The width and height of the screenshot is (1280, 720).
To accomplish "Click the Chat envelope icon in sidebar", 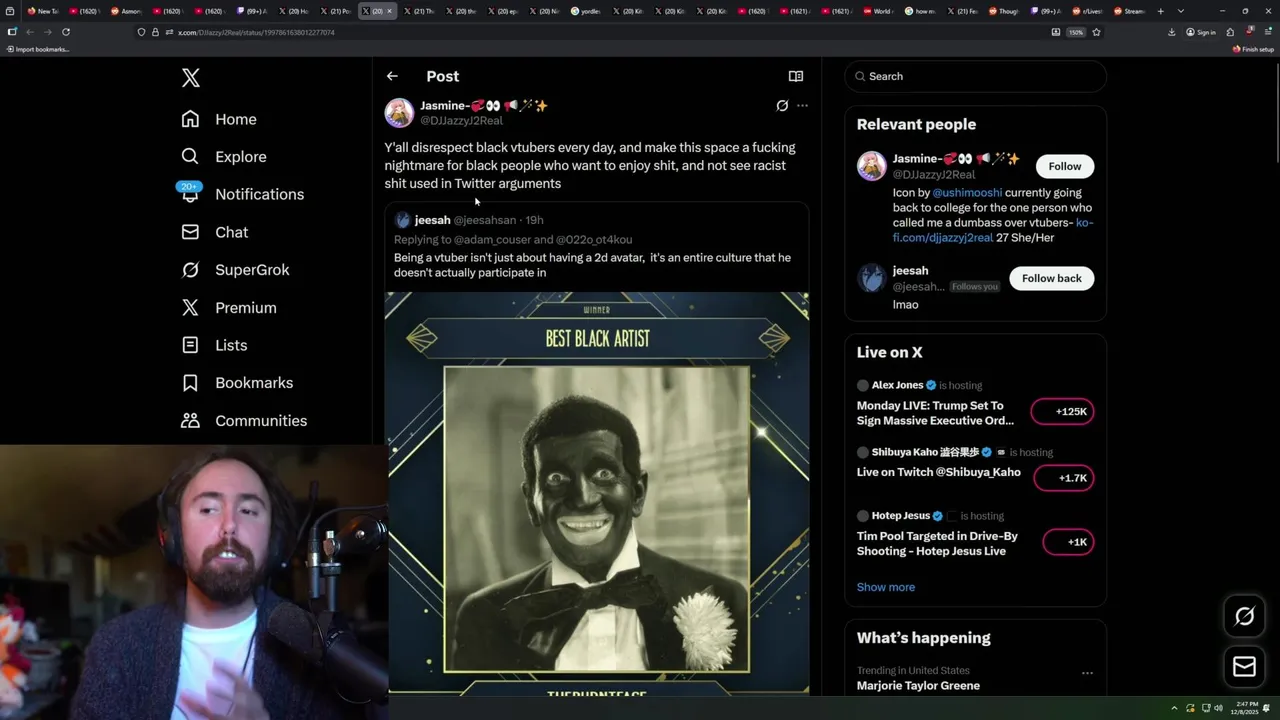I will [190, 232].
